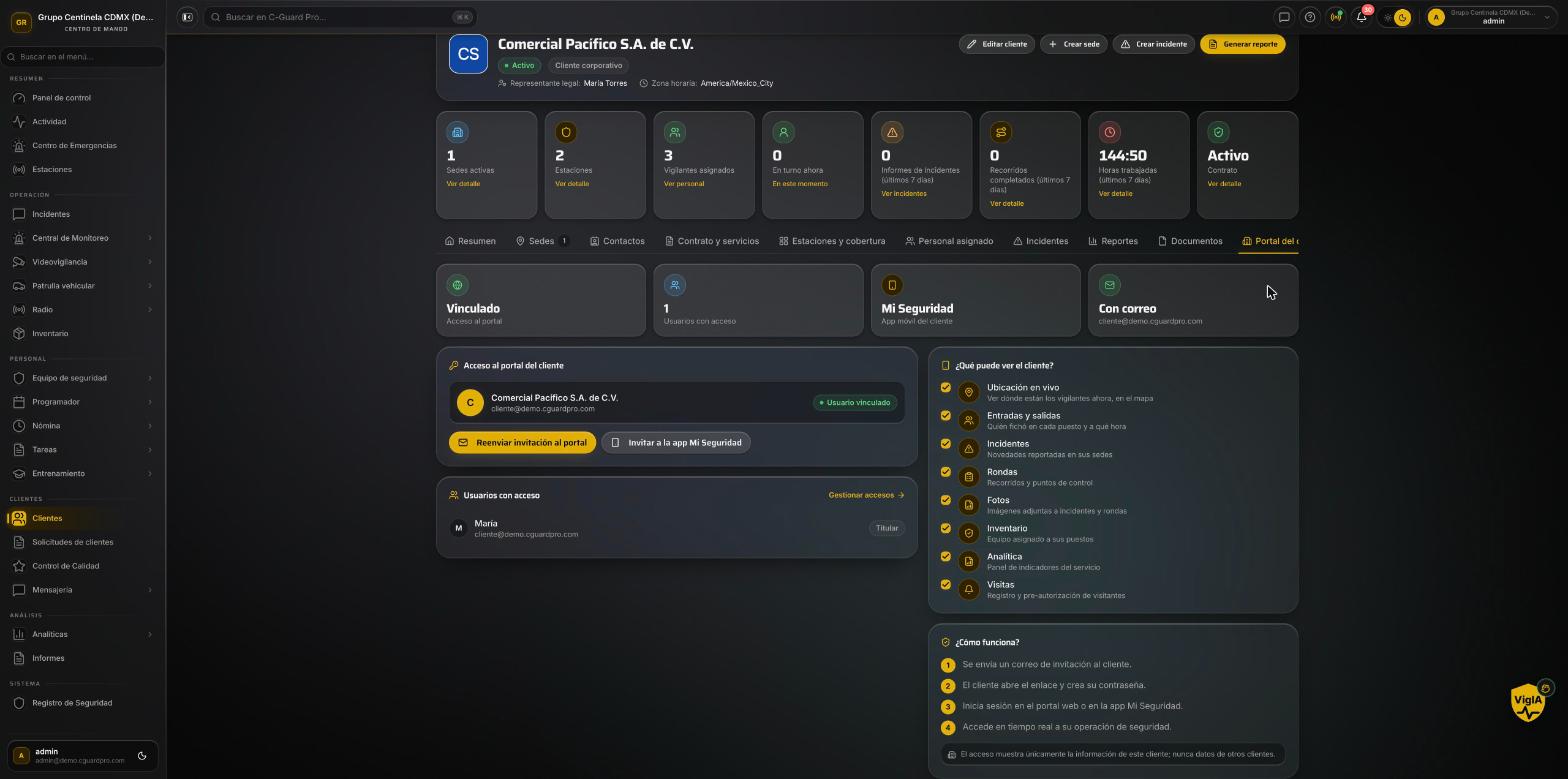Toggle the Rondas permission checkbox
Image resolution: width=1568 pixels, height=779 pixels.
[x=946, y=472]
